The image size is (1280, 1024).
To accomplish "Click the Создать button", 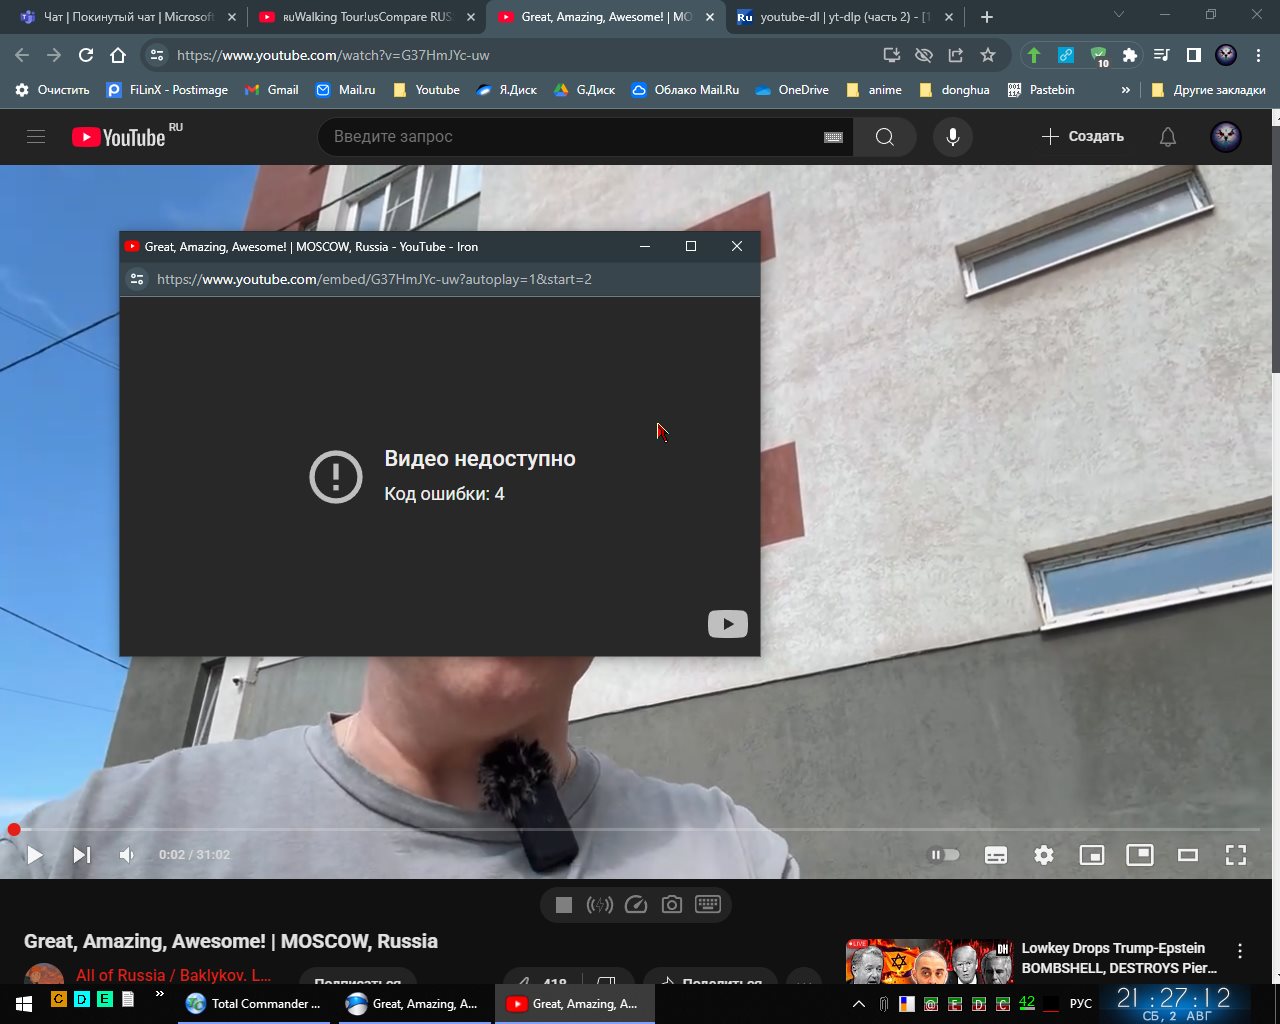I will coord(1083,137).
